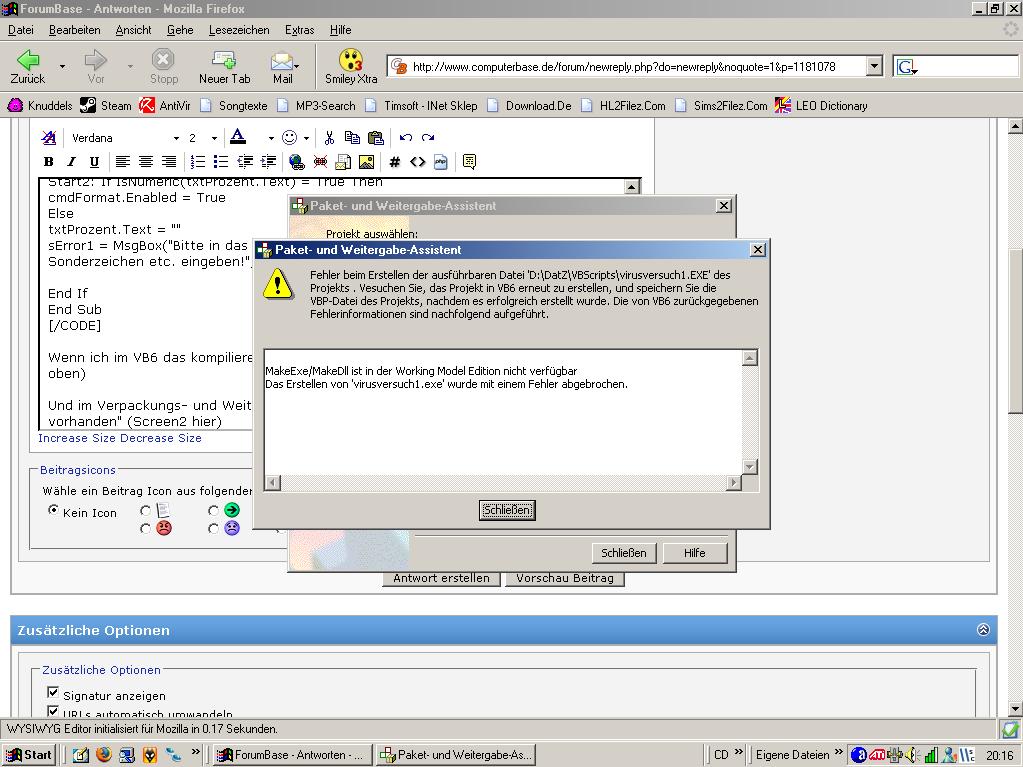Select the red angry face post icon
Image resolution: width=1023 pixels, height=767 pixels.
(145, 529)
